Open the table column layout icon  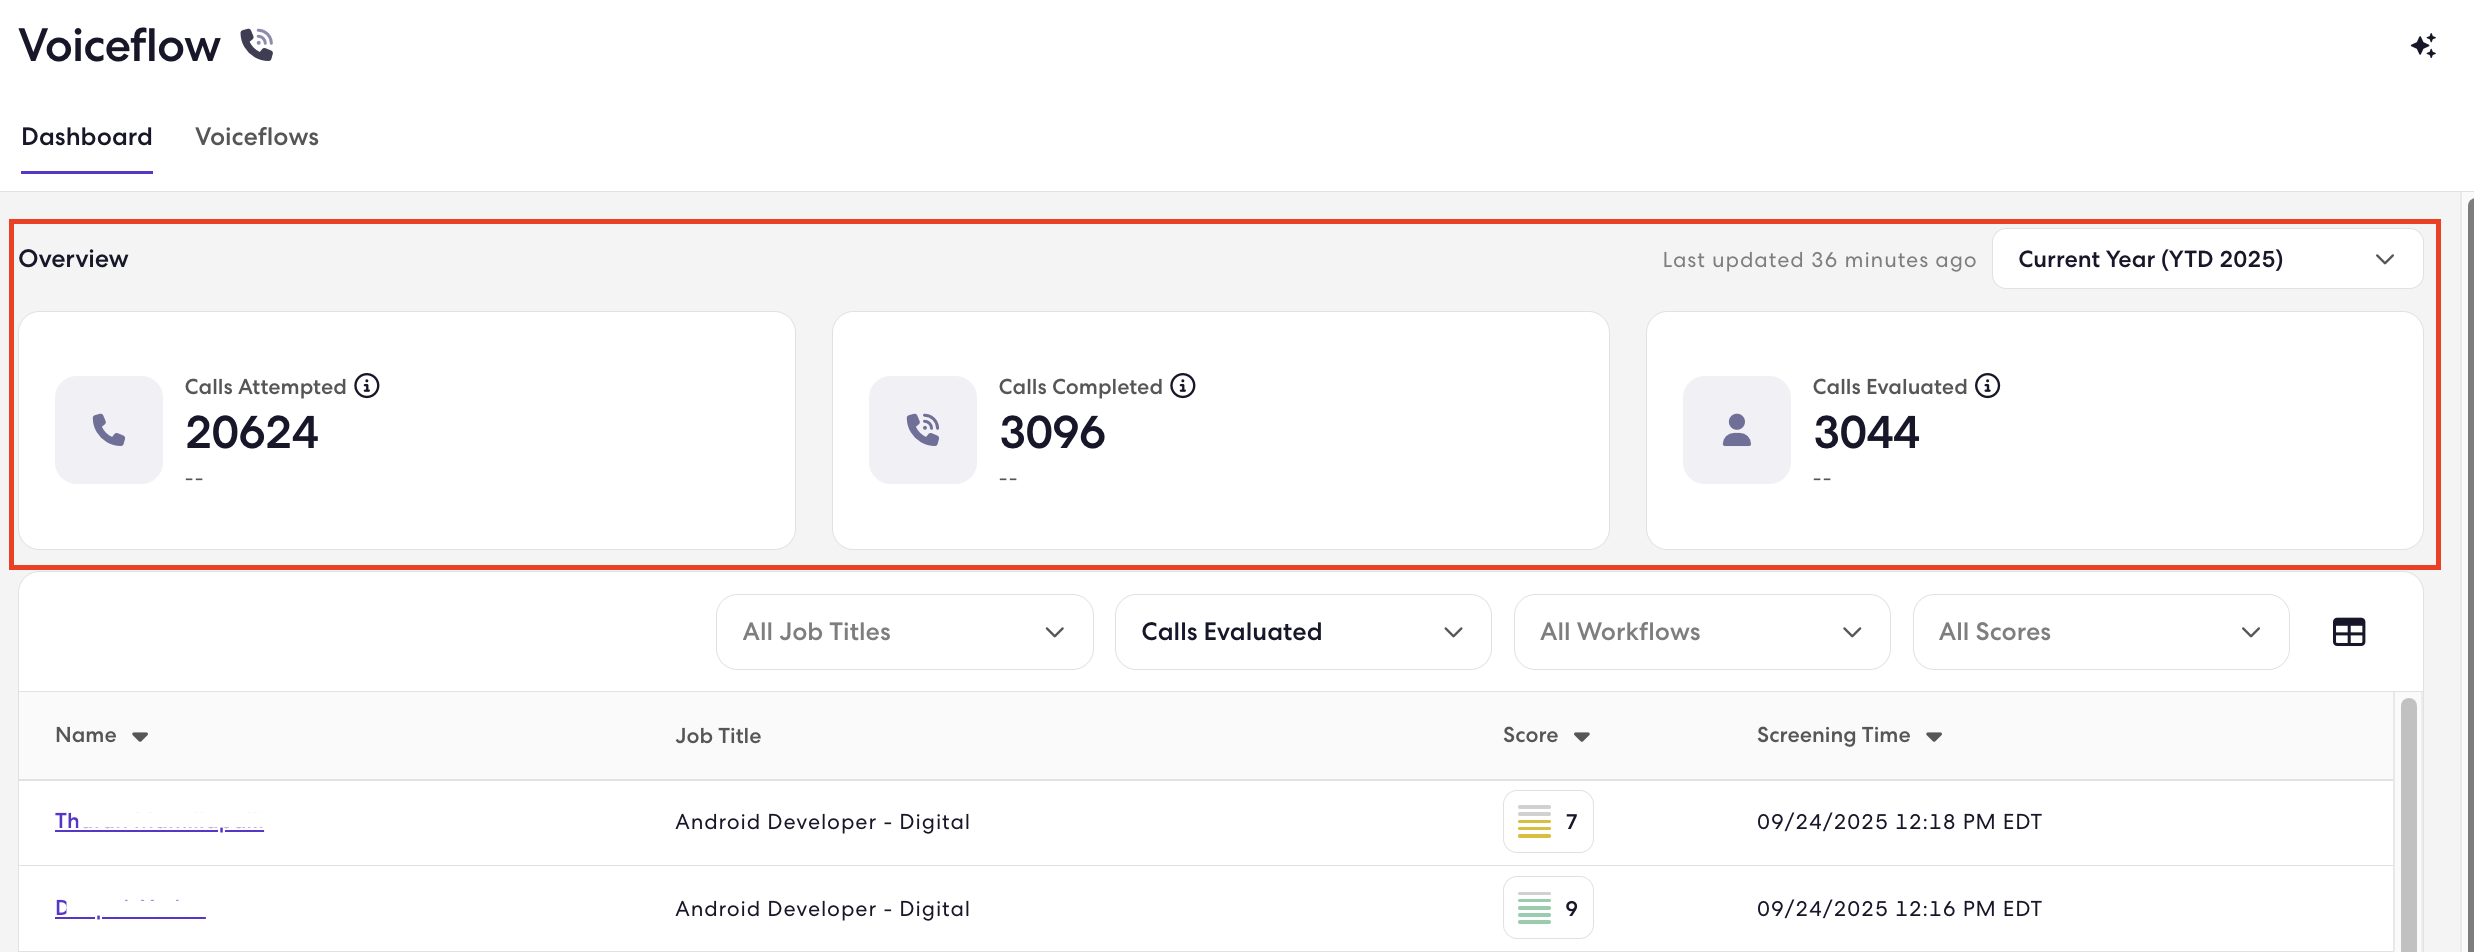(2349, 632)
